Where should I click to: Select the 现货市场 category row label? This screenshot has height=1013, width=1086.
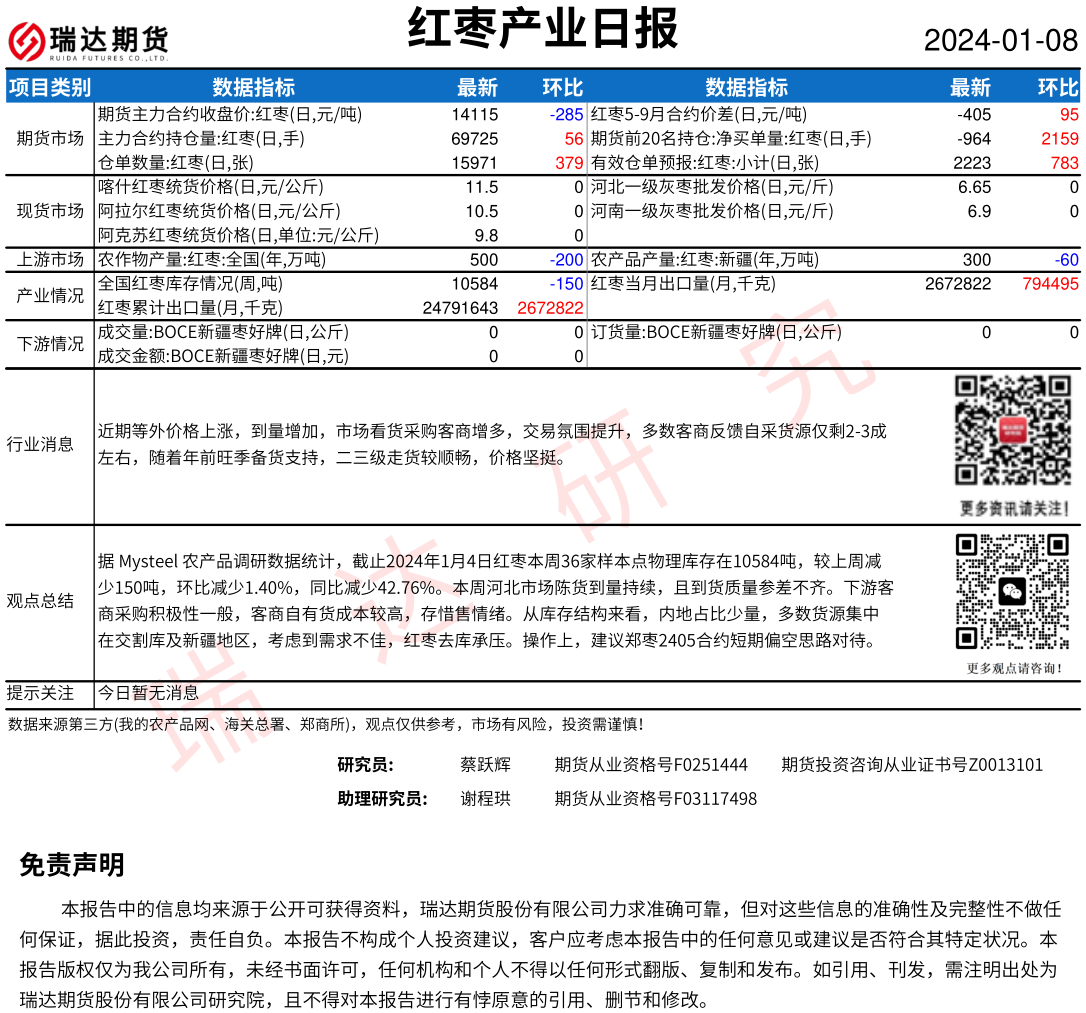pos(49,211)
